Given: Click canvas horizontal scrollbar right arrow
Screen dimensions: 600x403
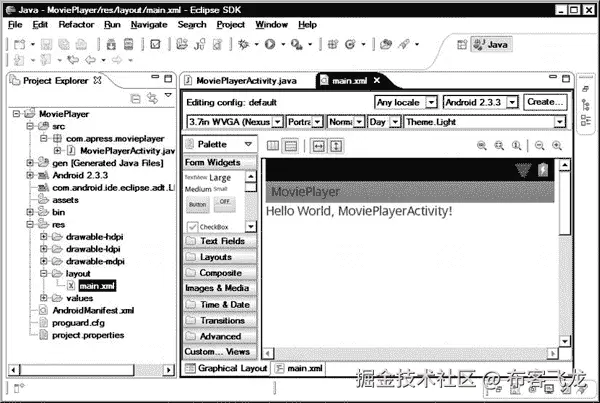Looking at the screenshot, I should tap(553, 353).
